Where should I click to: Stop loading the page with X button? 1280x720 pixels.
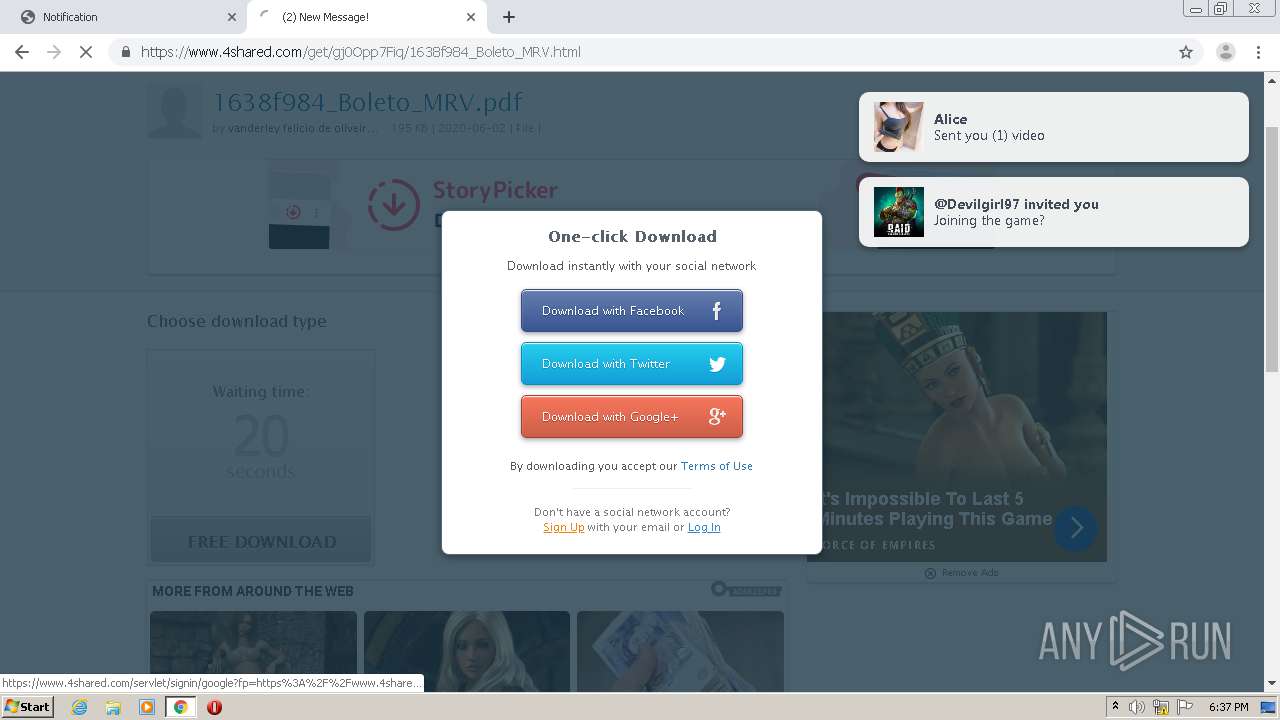[x=86, y=52]
